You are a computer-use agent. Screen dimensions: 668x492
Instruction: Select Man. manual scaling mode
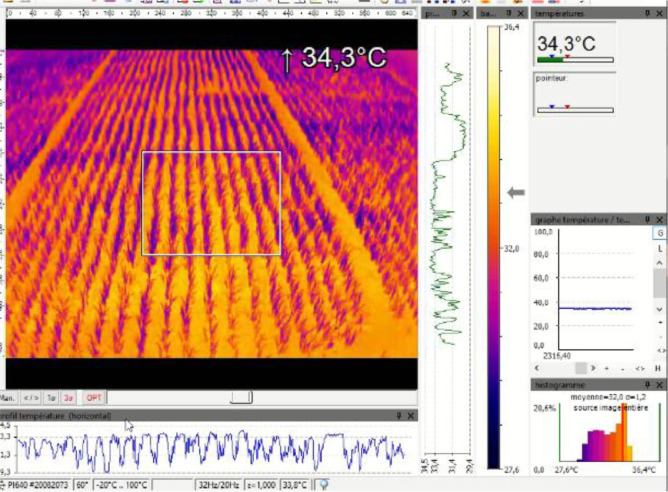click(8, 398)
